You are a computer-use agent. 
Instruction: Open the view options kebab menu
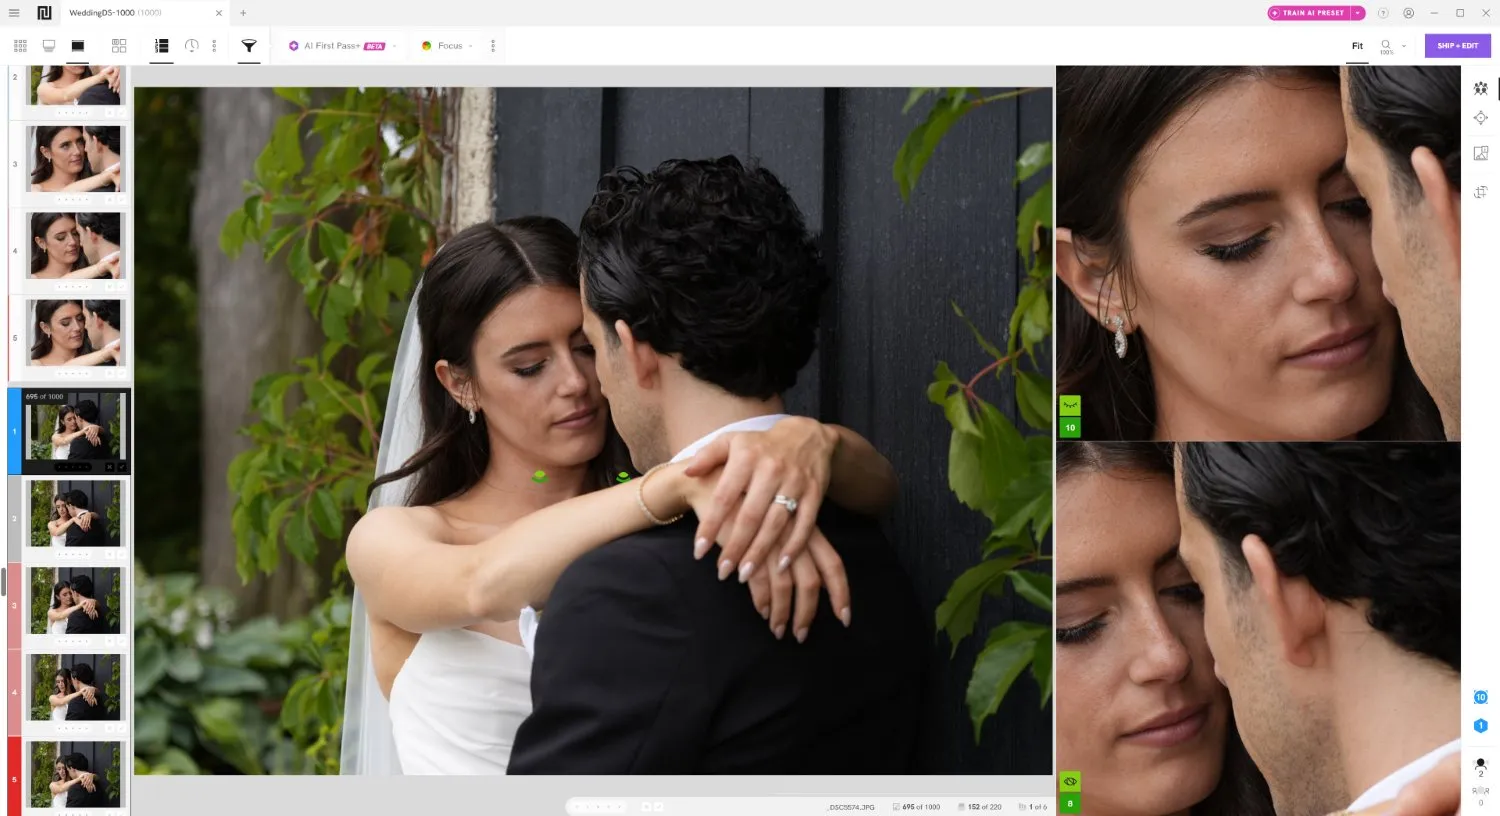[x=214, y=45]
